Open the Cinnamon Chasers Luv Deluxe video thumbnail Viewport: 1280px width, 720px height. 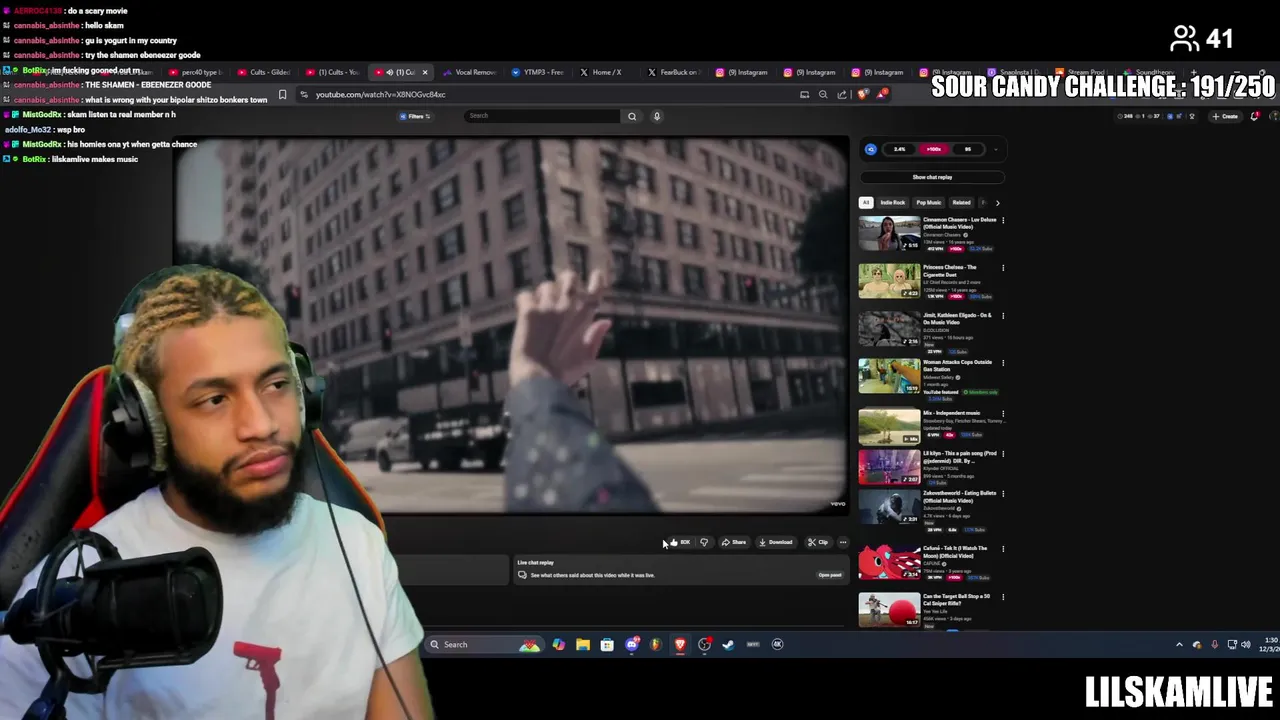tap(889, 233)
